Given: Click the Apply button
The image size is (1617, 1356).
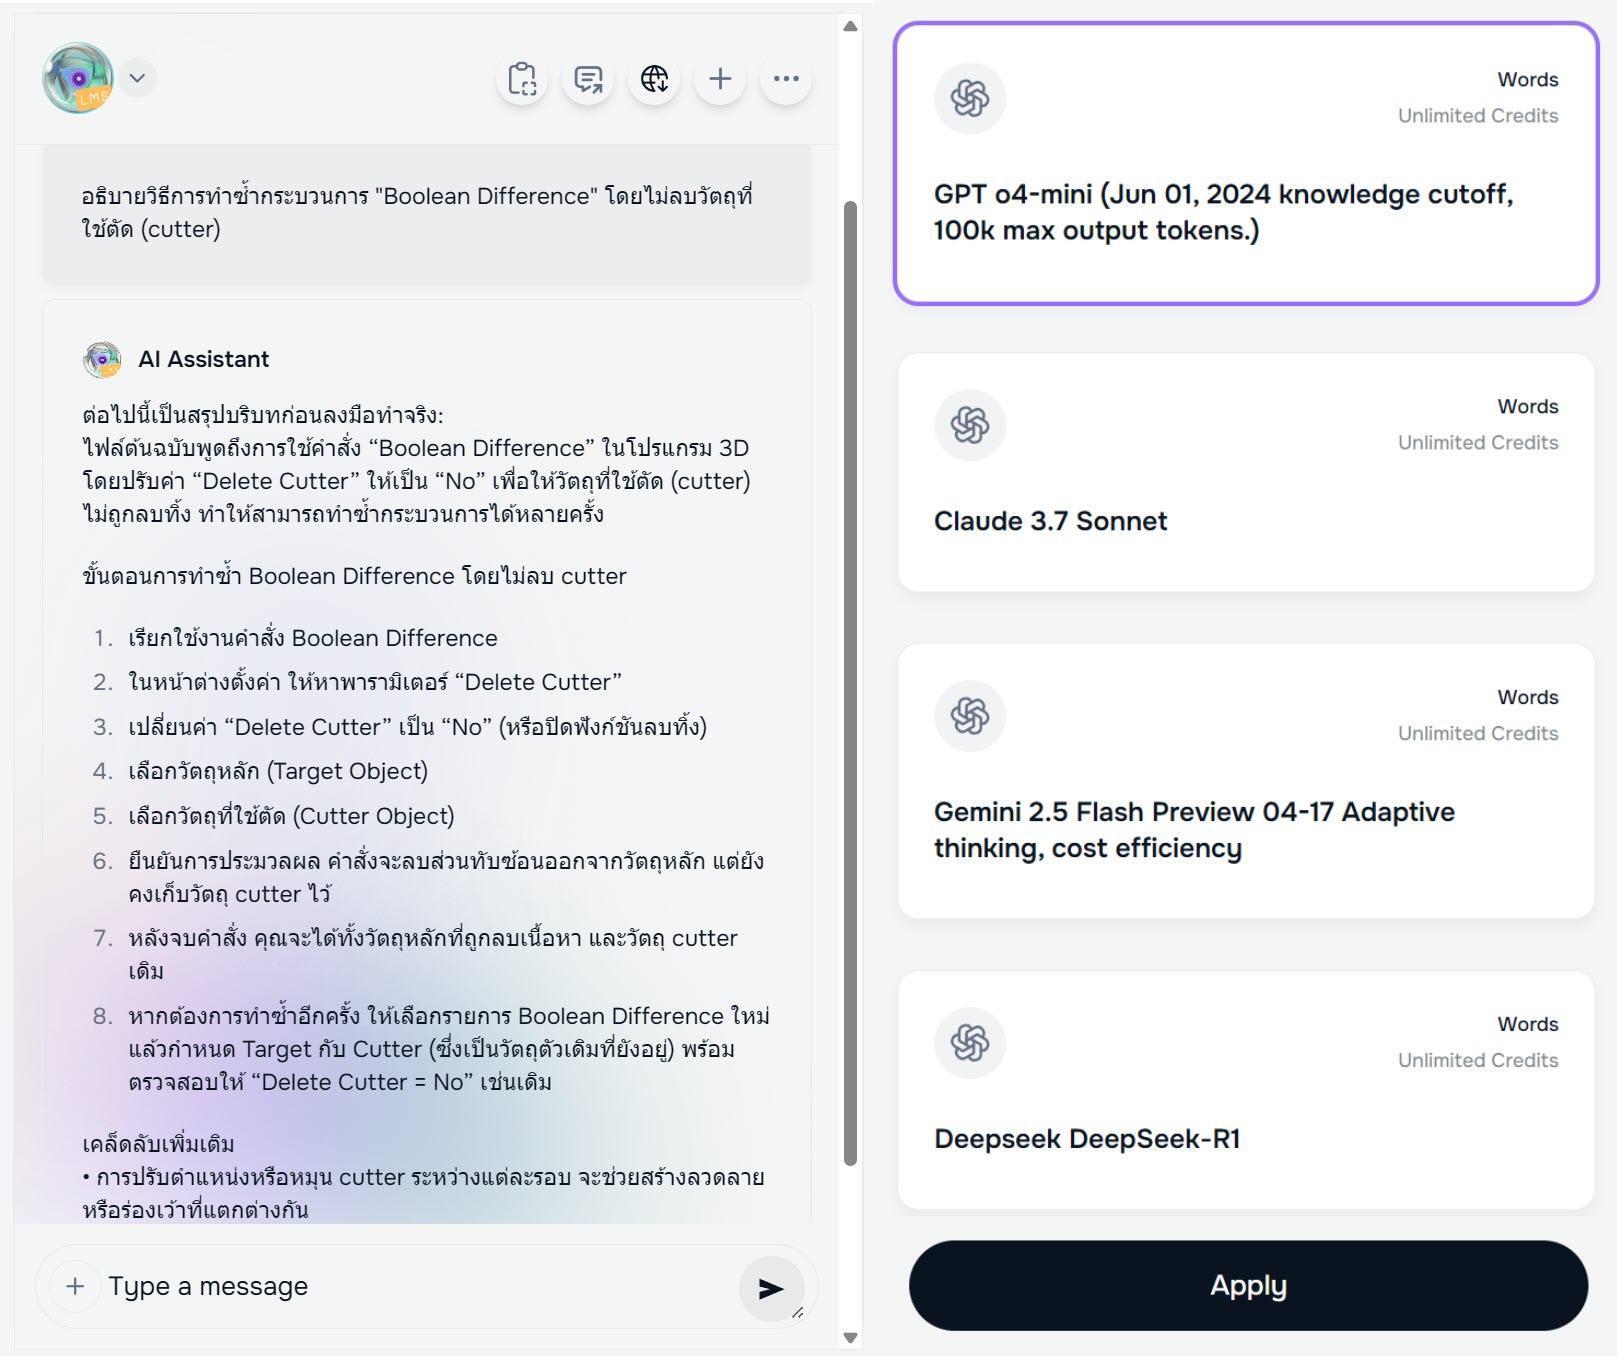Looking at the screenshot, I should [1248, 1286].
